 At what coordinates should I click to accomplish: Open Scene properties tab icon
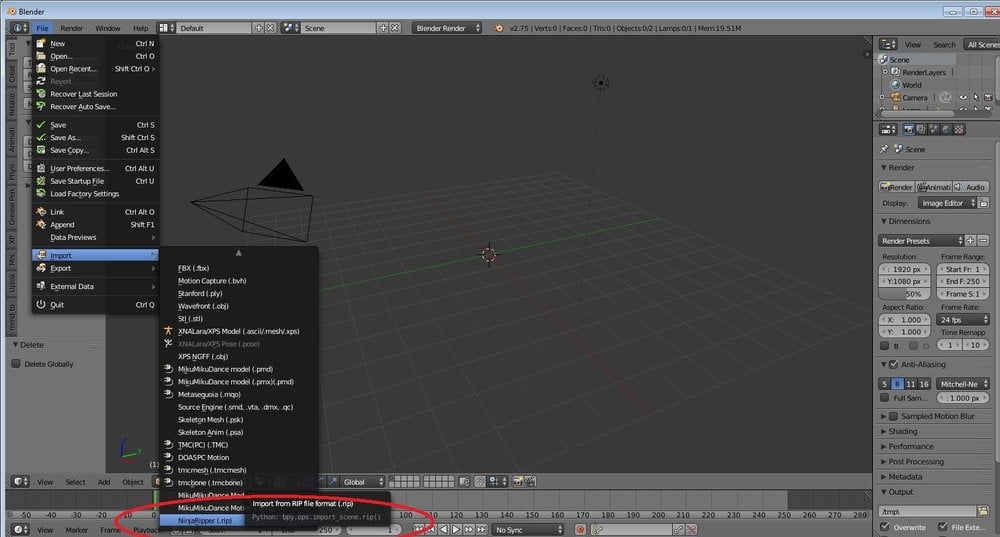[x=934, y=129]
